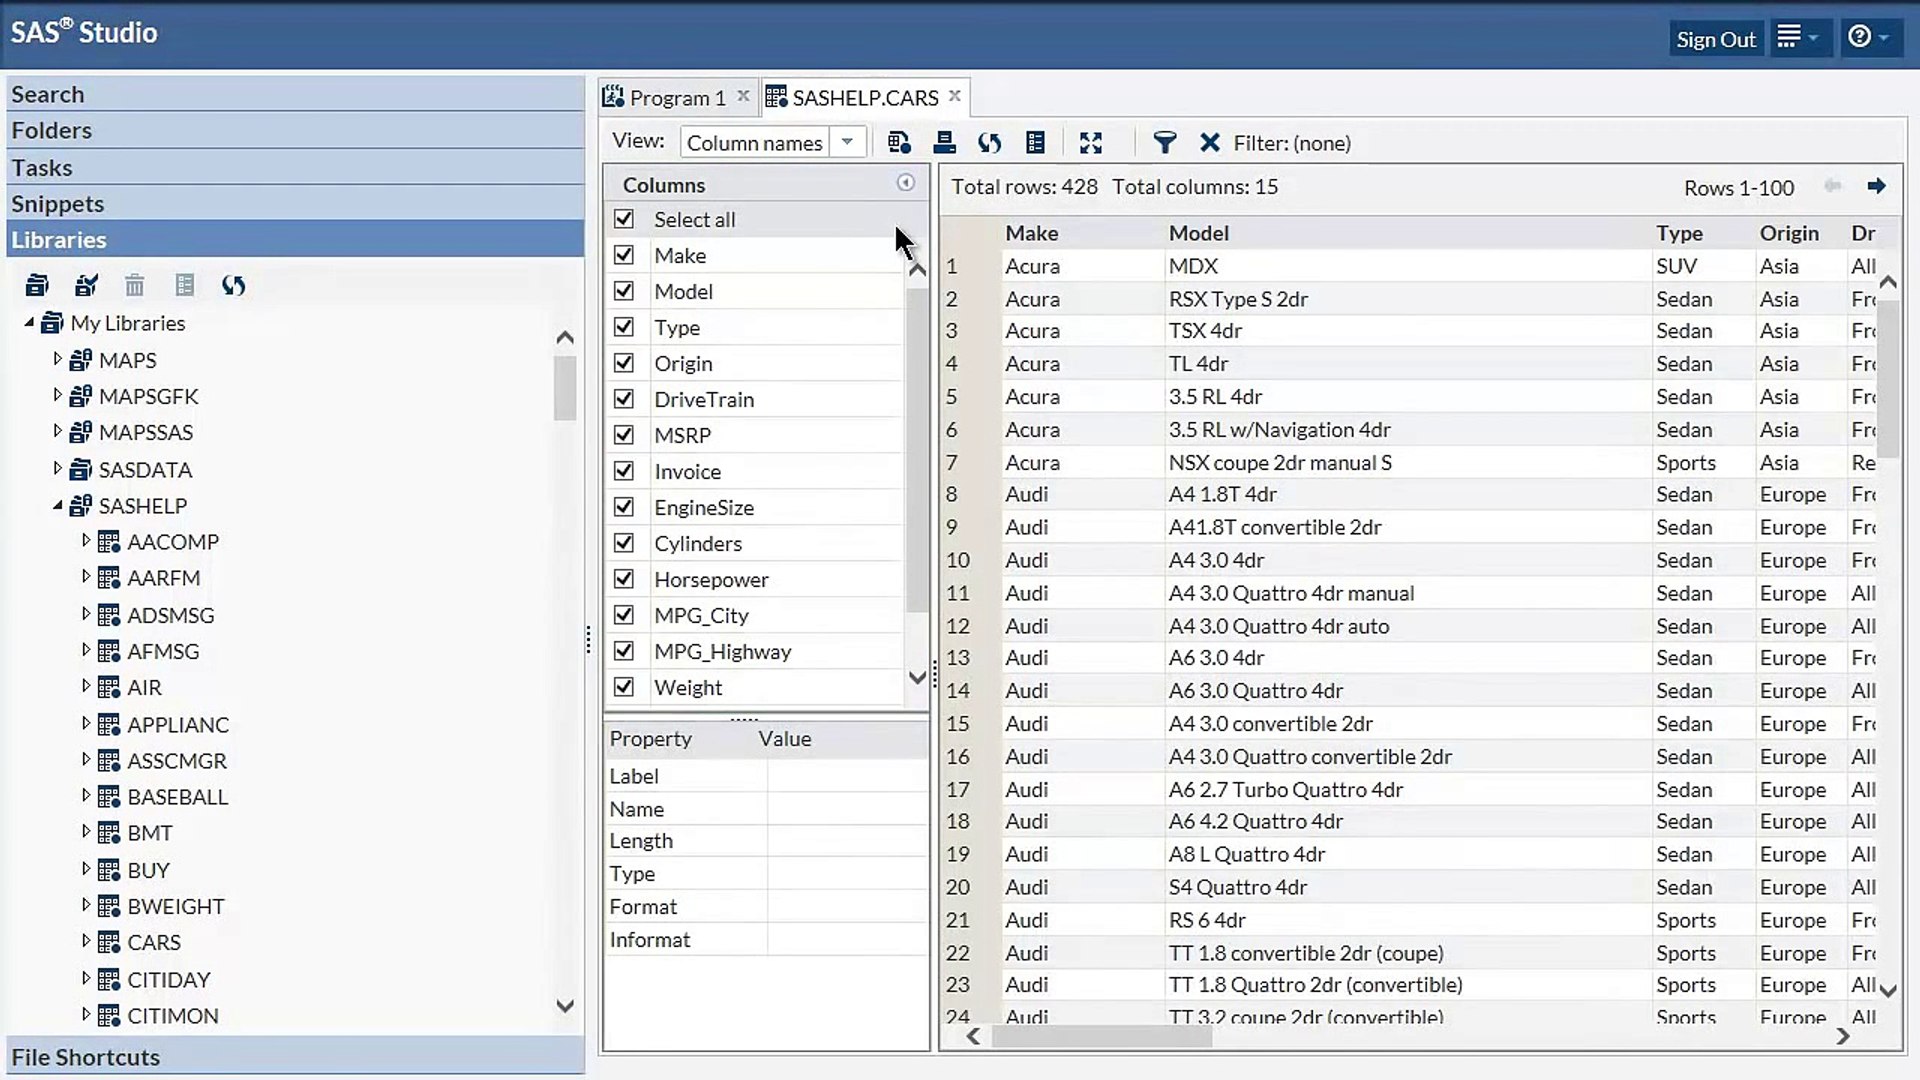Open table properties icon in toolbar

(1036, 143)
